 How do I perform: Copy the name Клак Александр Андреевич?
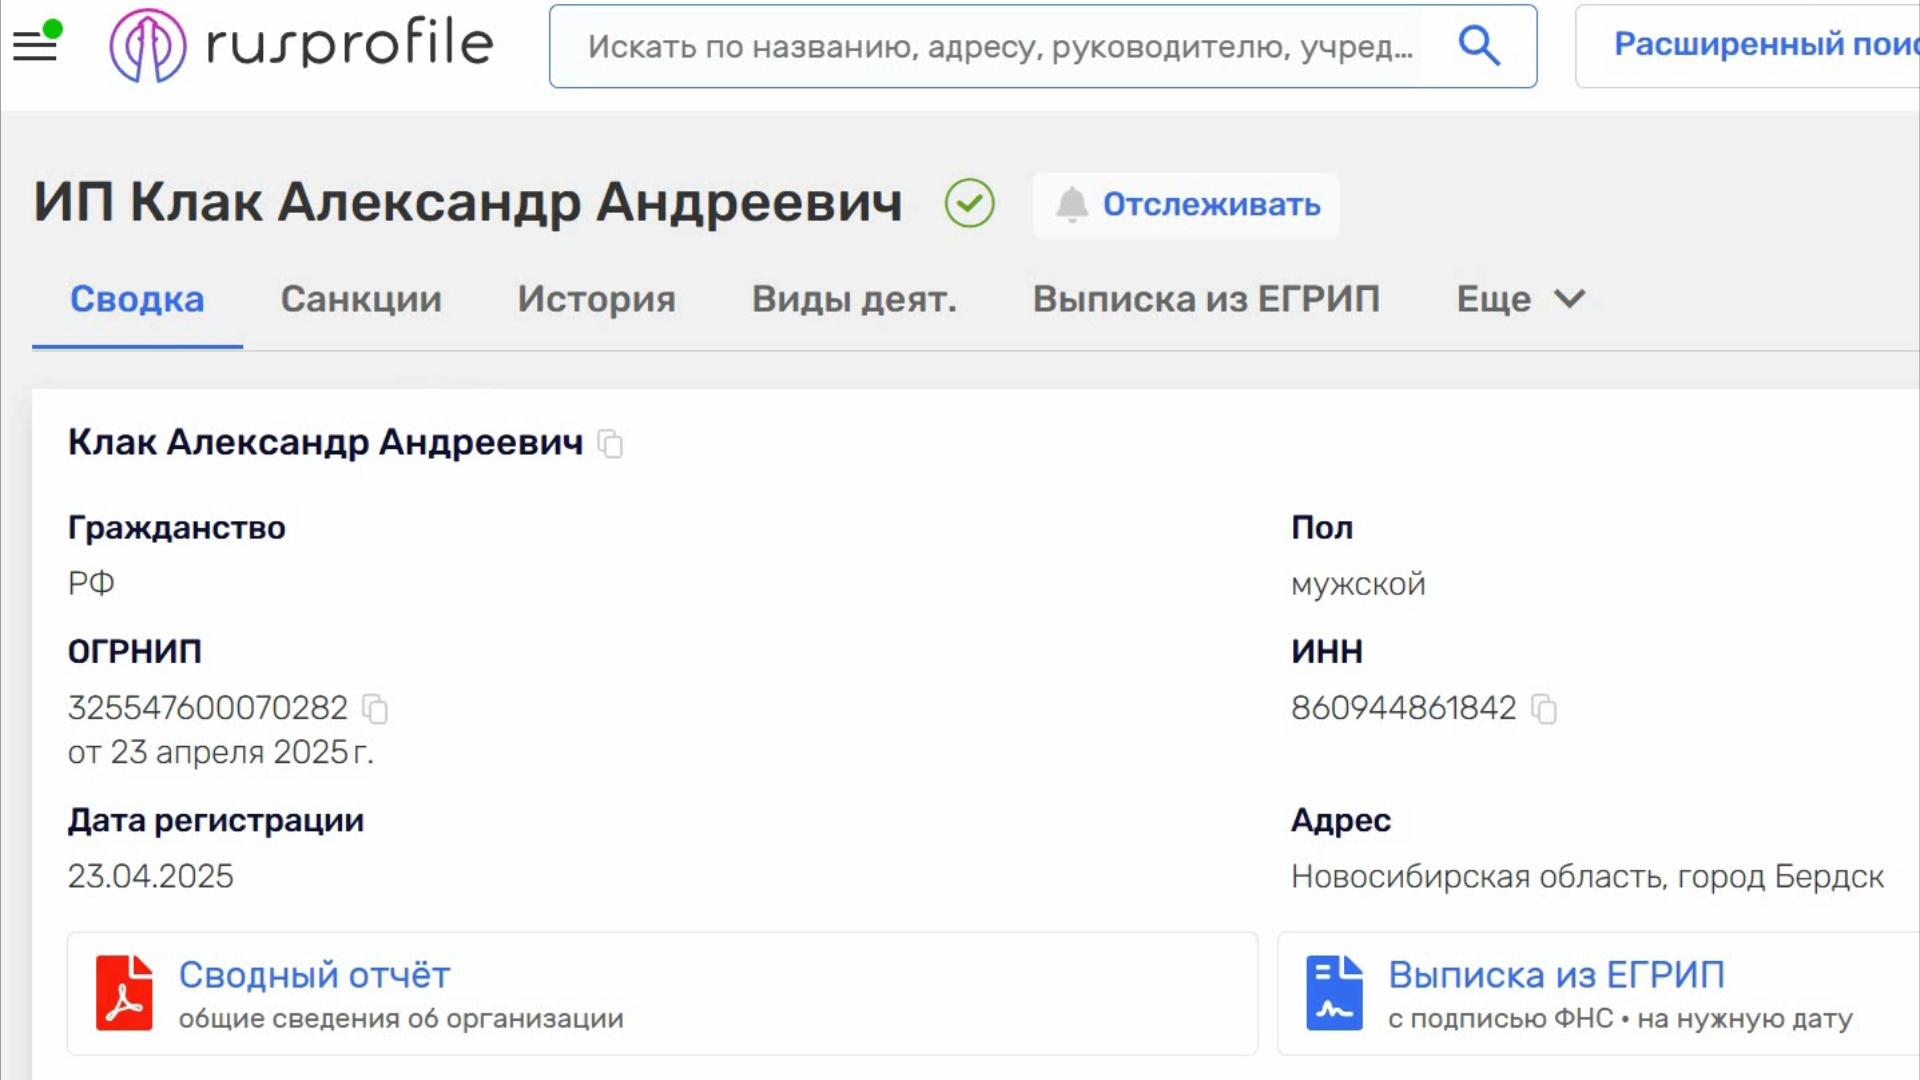click(610, 443)
